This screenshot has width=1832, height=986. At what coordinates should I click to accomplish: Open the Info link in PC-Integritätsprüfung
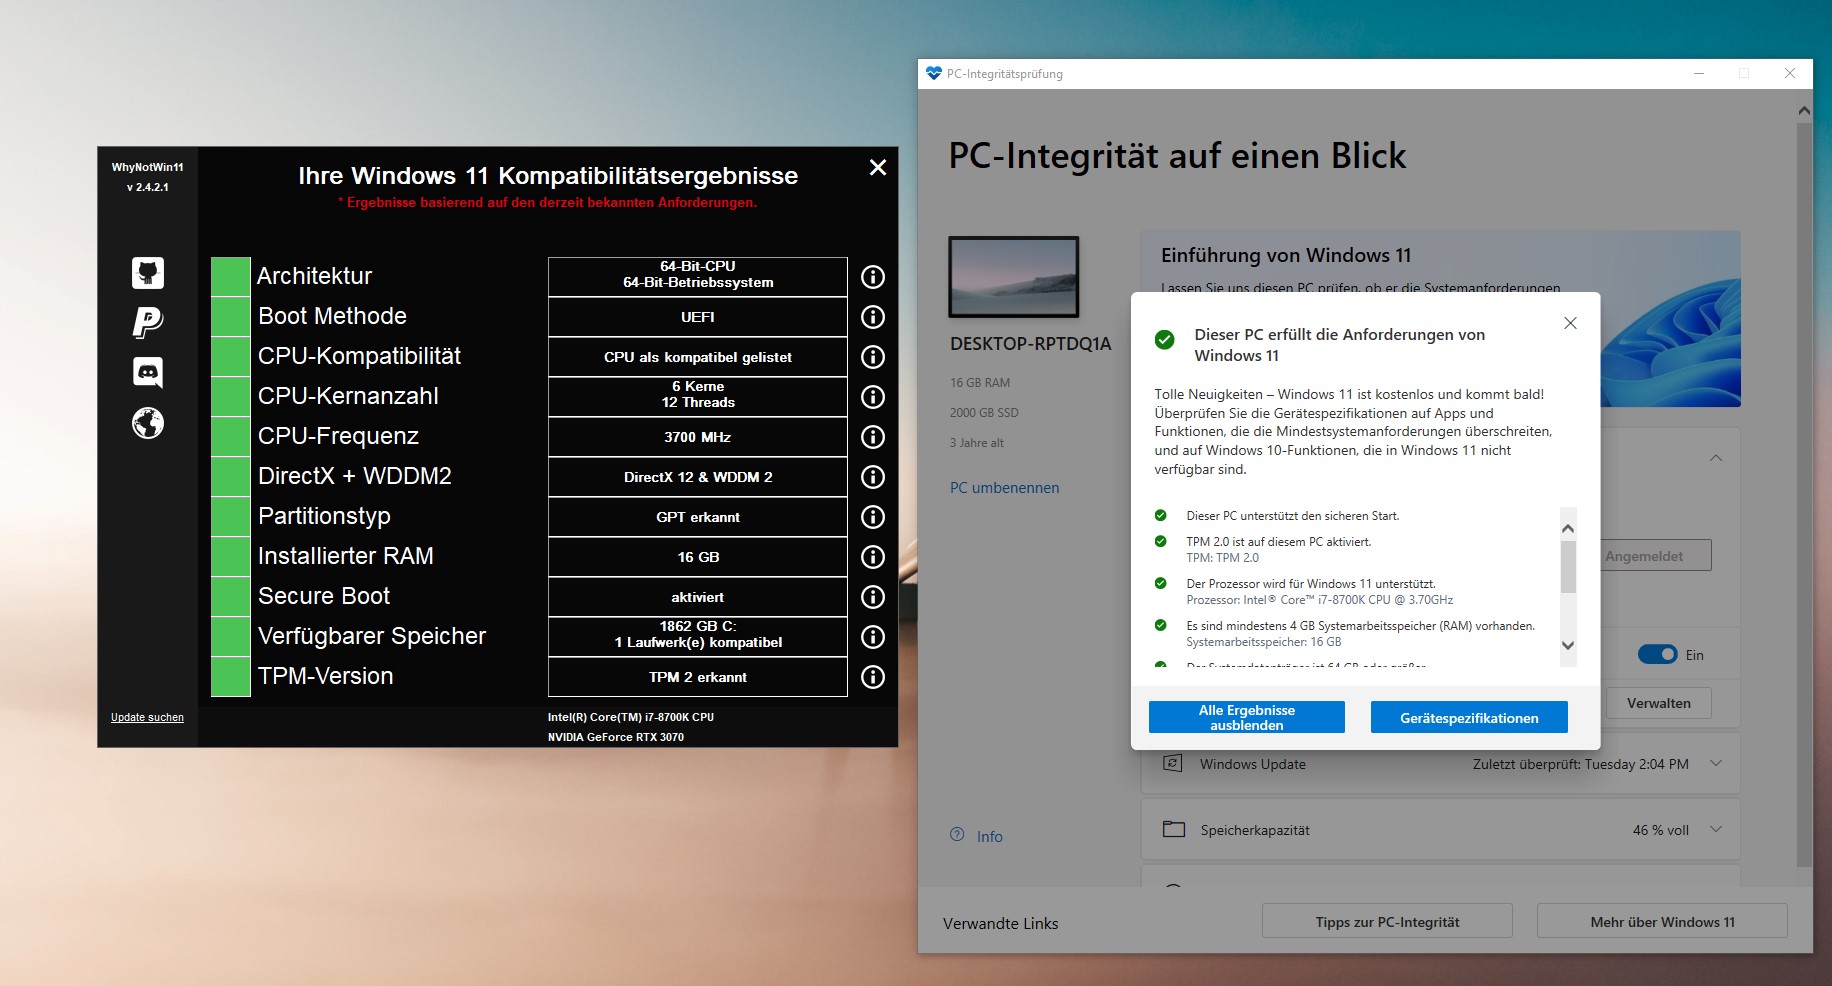(989, 836)
